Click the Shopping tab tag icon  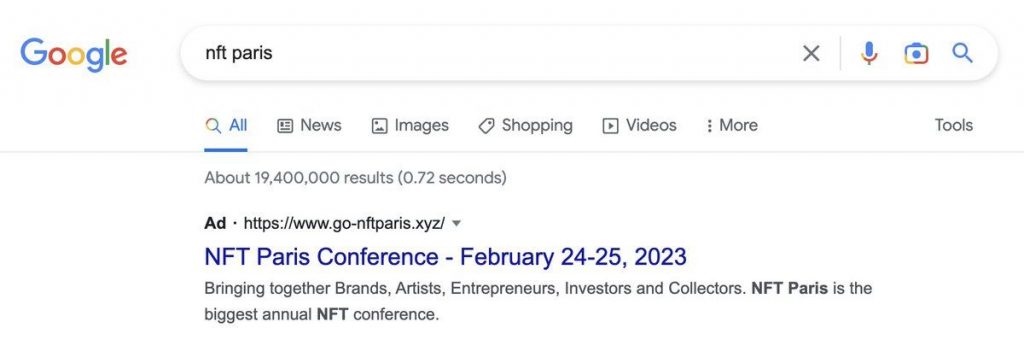pyautogui.click(x=487, y=125)
